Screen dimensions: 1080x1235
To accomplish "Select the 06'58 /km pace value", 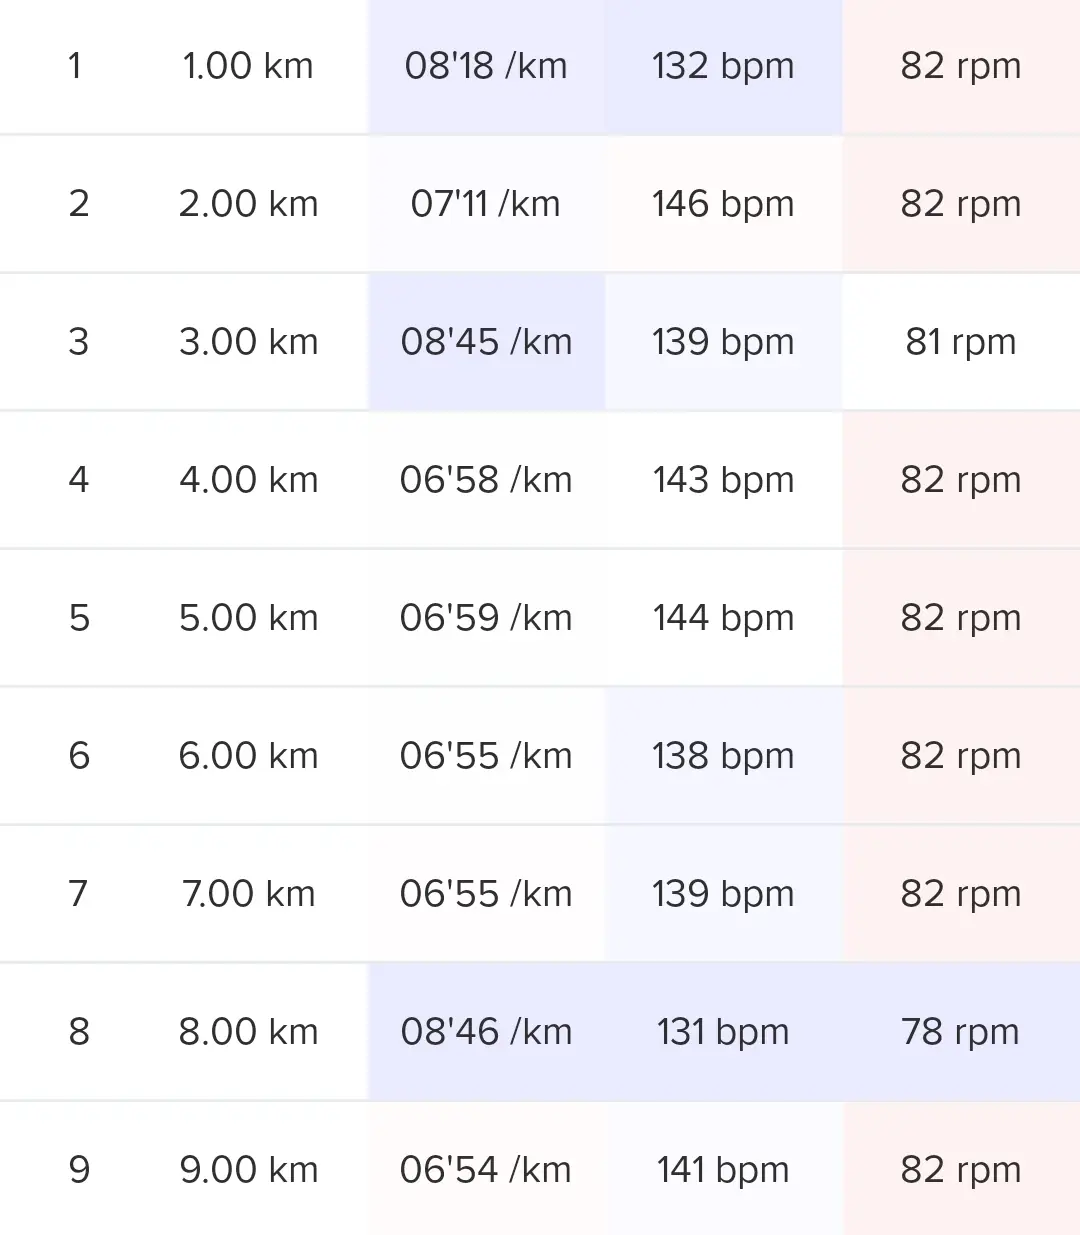I will pos(486,480).
